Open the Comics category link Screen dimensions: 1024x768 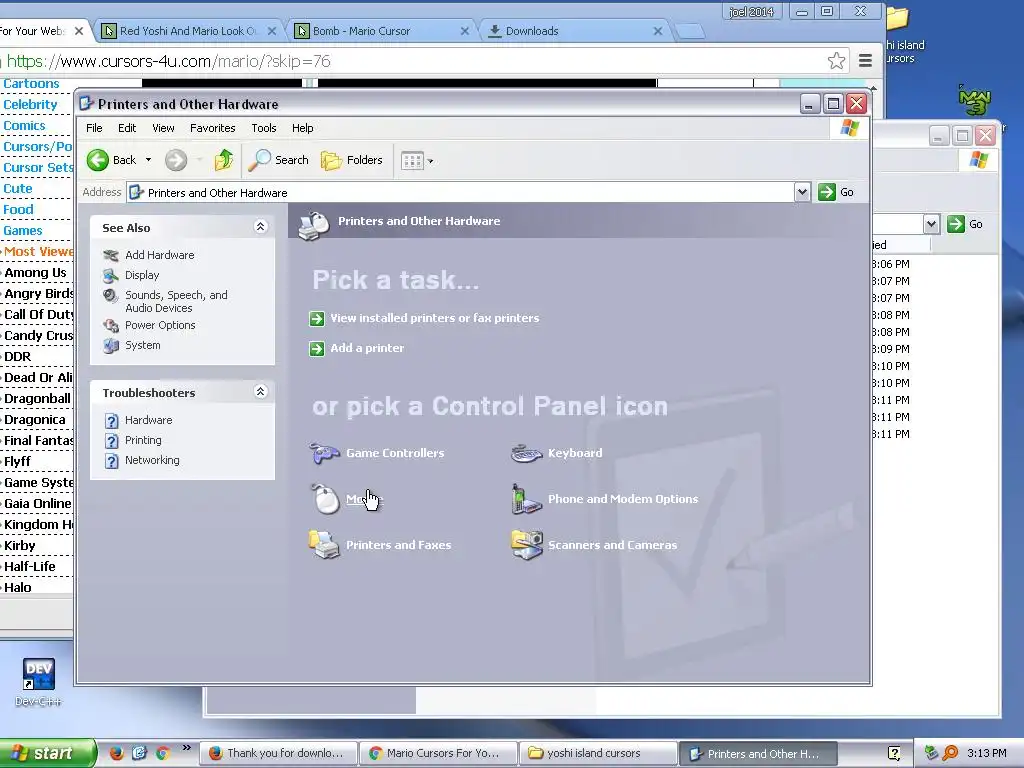24,125
